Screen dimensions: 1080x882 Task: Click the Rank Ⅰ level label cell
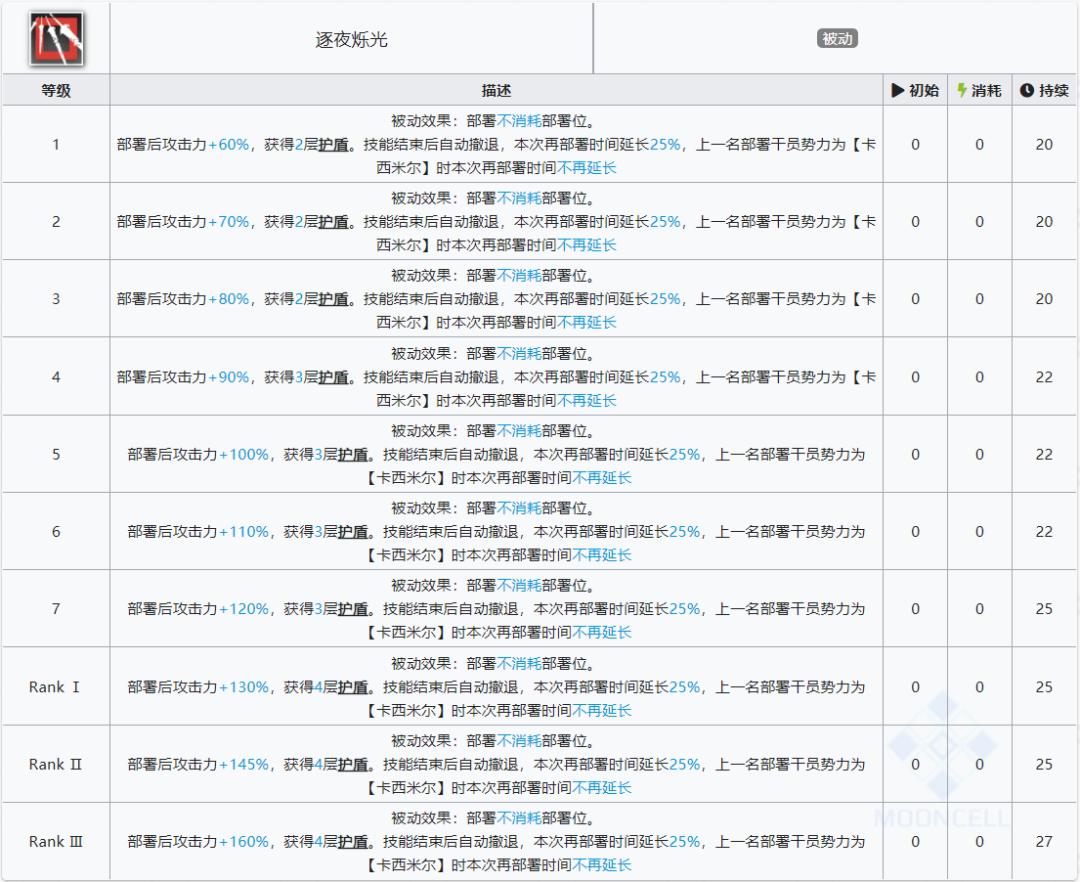[x=55, y=687]
